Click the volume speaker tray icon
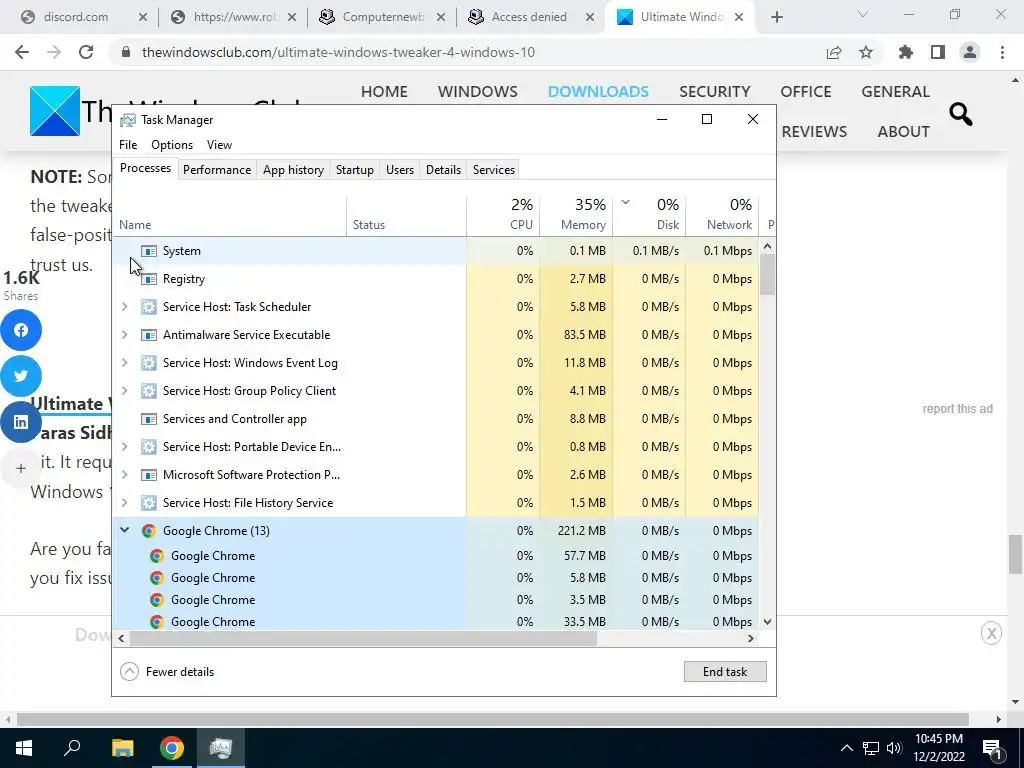The image size is (1024, 768). tap(894, 748)
